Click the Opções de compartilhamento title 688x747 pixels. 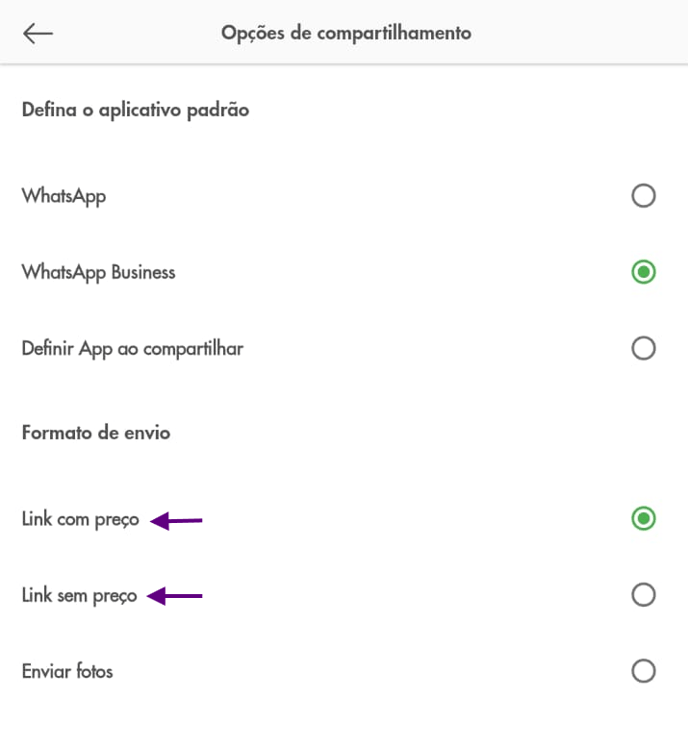[346, 33]
